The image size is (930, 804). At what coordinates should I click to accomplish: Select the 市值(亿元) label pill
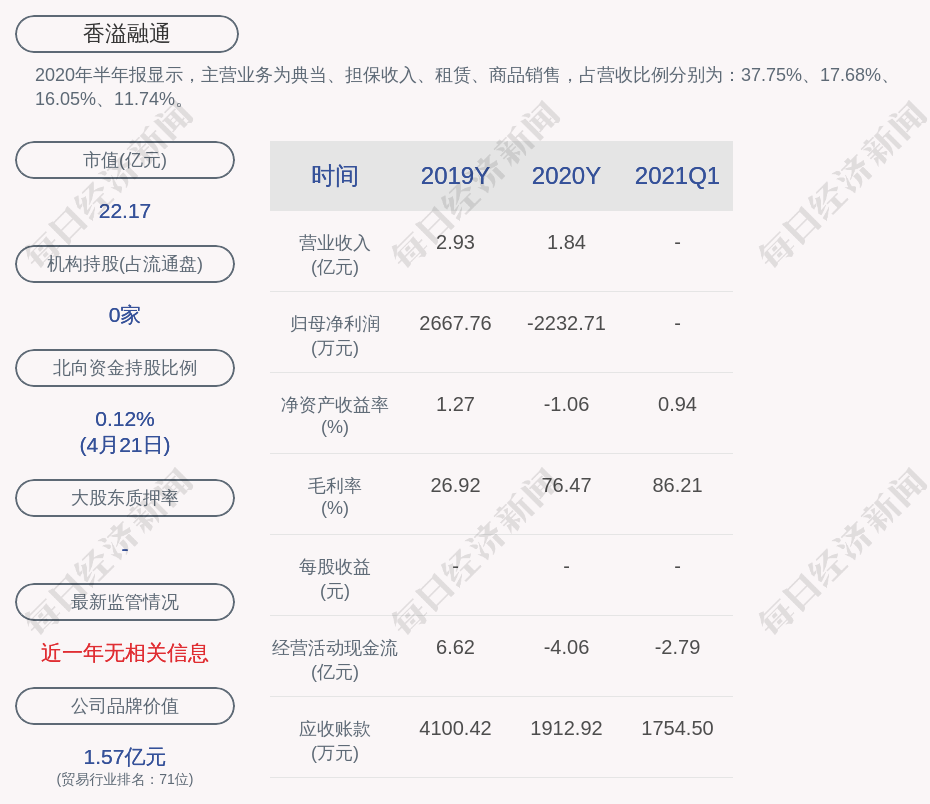tap(125, 160)
